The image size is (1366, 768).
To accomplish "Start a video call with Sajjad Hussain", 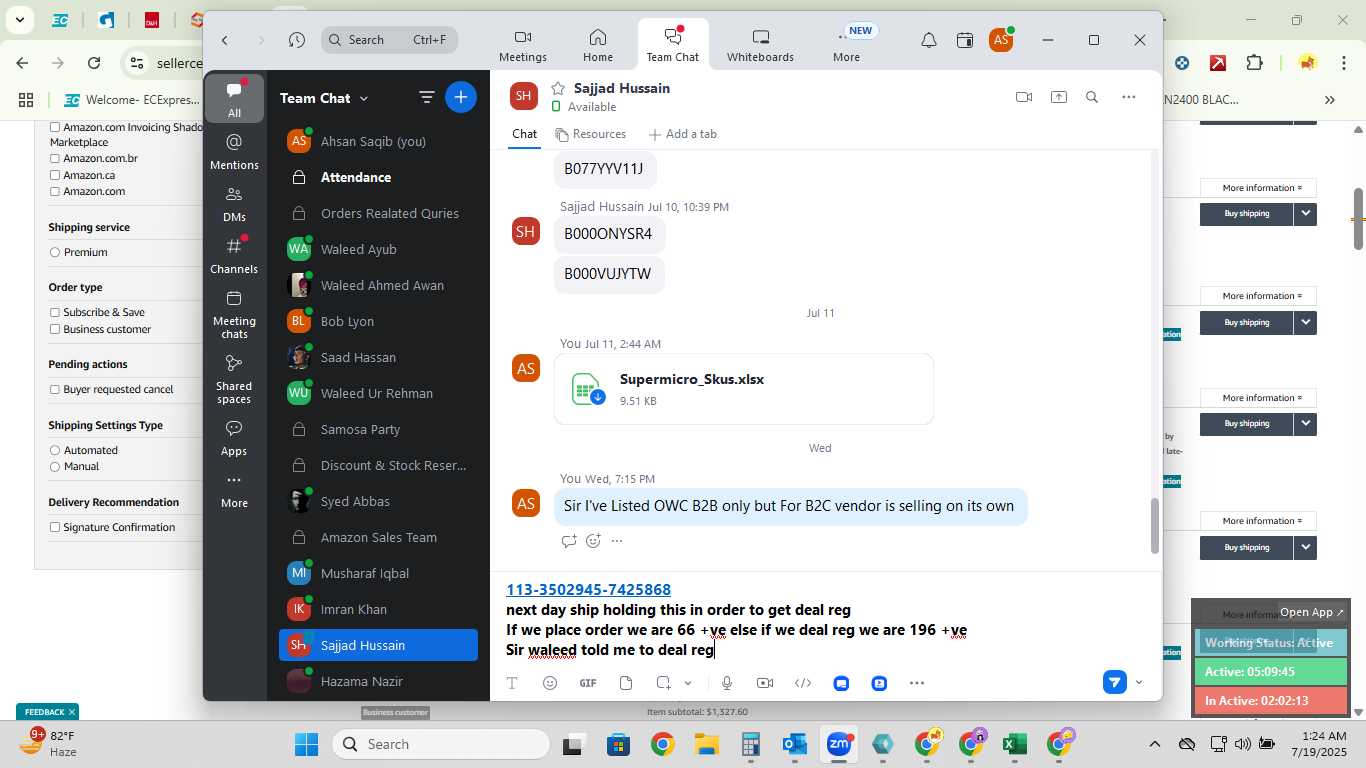I will point(1023,97).
